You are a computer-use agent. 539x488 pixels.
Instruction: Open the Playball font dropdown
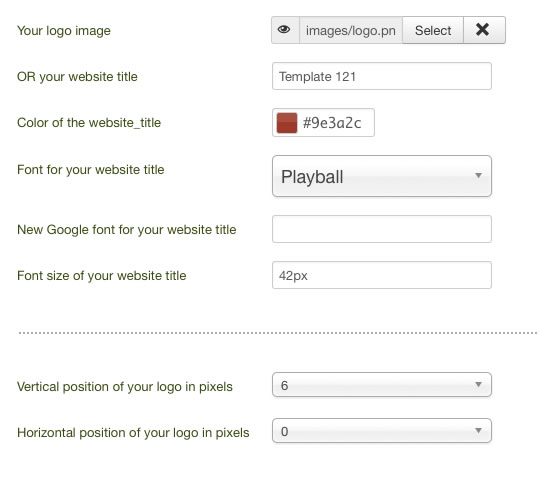point(382,176)
